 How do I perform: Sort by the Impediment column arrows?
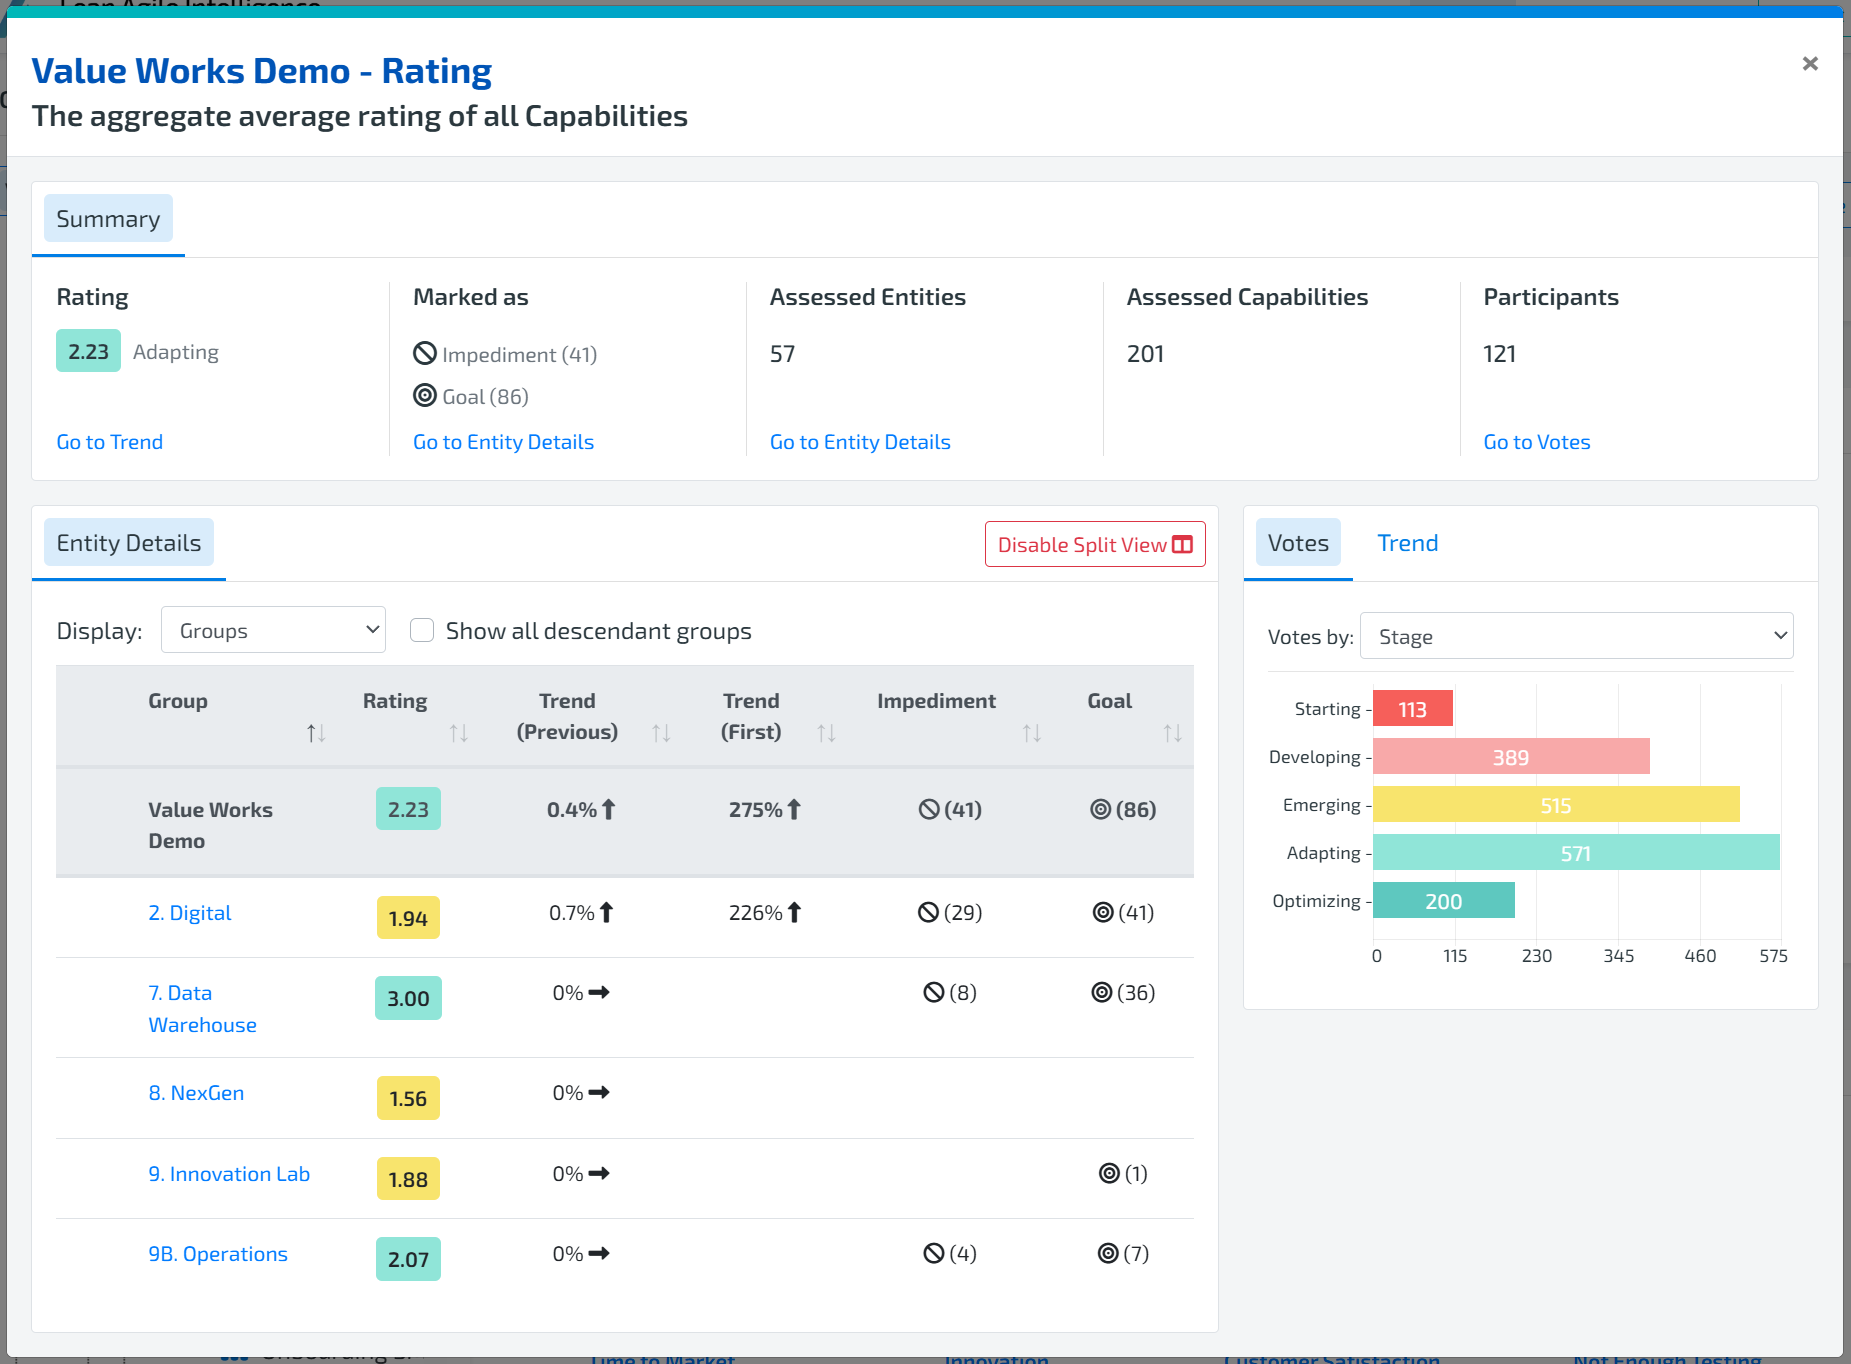tap(1032, 733)
